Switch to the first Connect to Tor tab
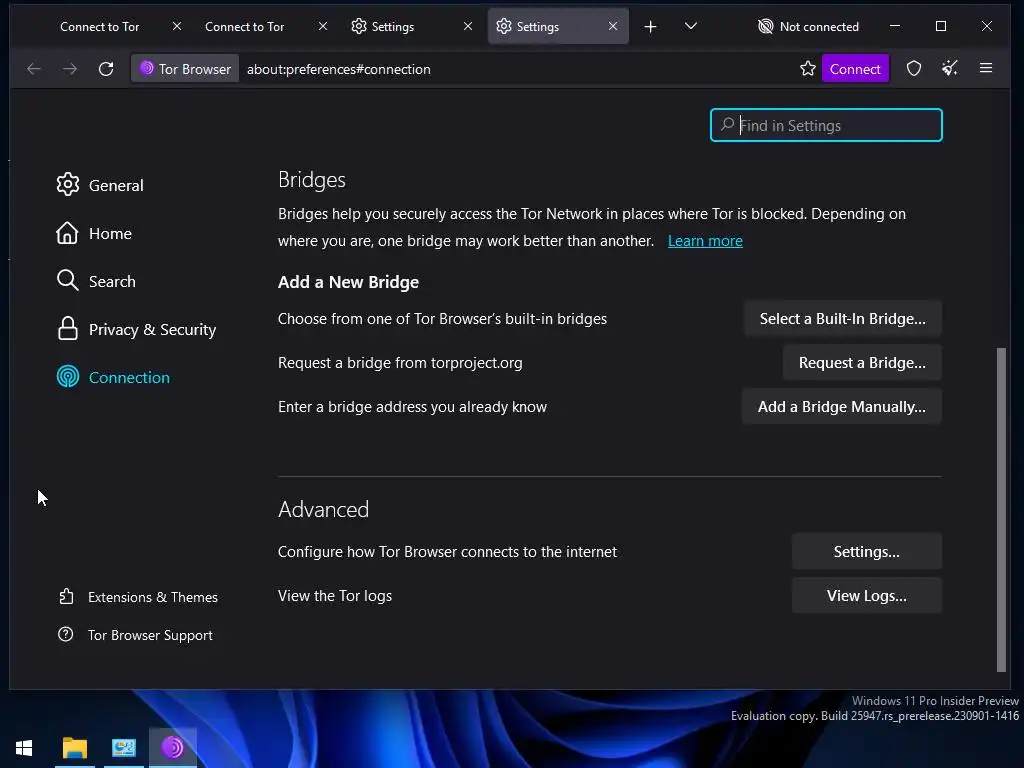Image resolution: width=1024 pixels, height=768 pixels. pos(99,27)
